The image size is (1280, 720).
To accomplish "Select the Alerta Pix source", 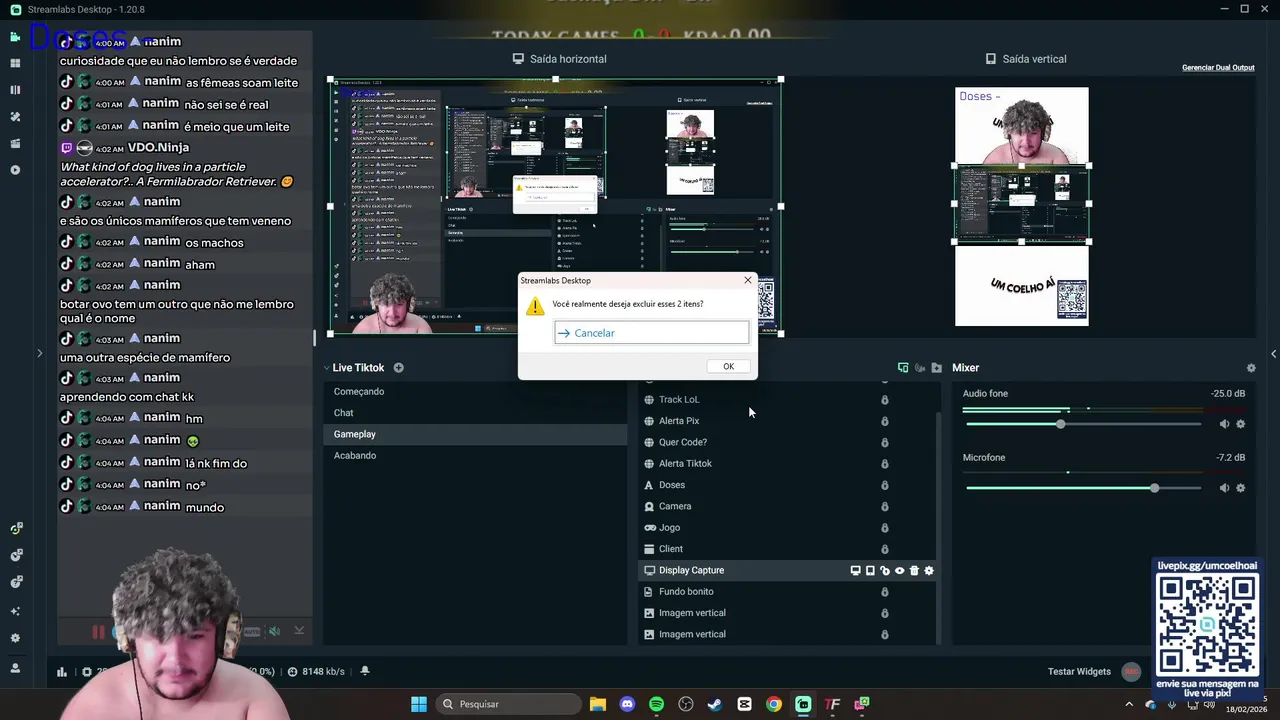I will point(787,421).
